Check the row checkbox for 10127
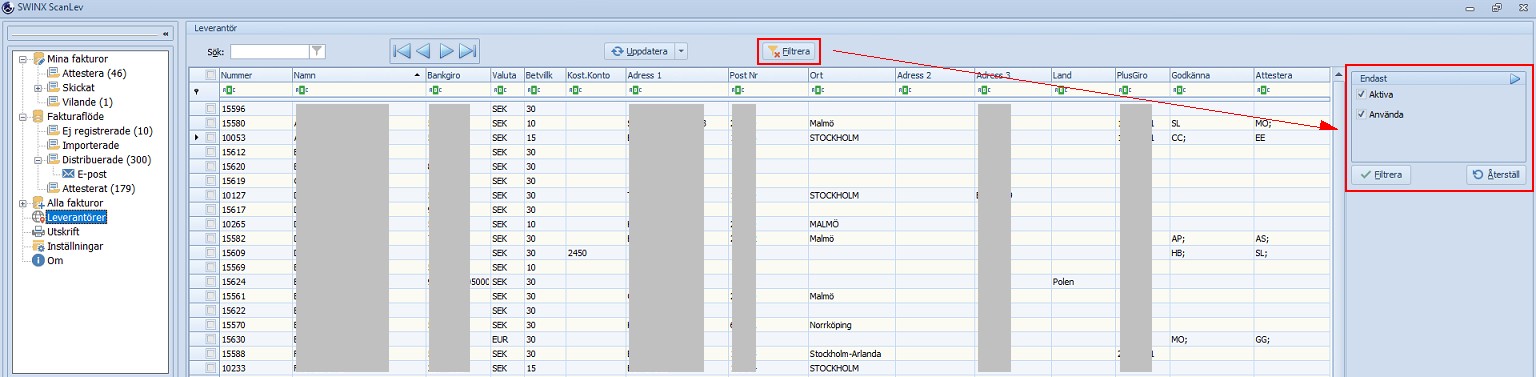Viewport: 1536px width, 377px height. [210, 195]
